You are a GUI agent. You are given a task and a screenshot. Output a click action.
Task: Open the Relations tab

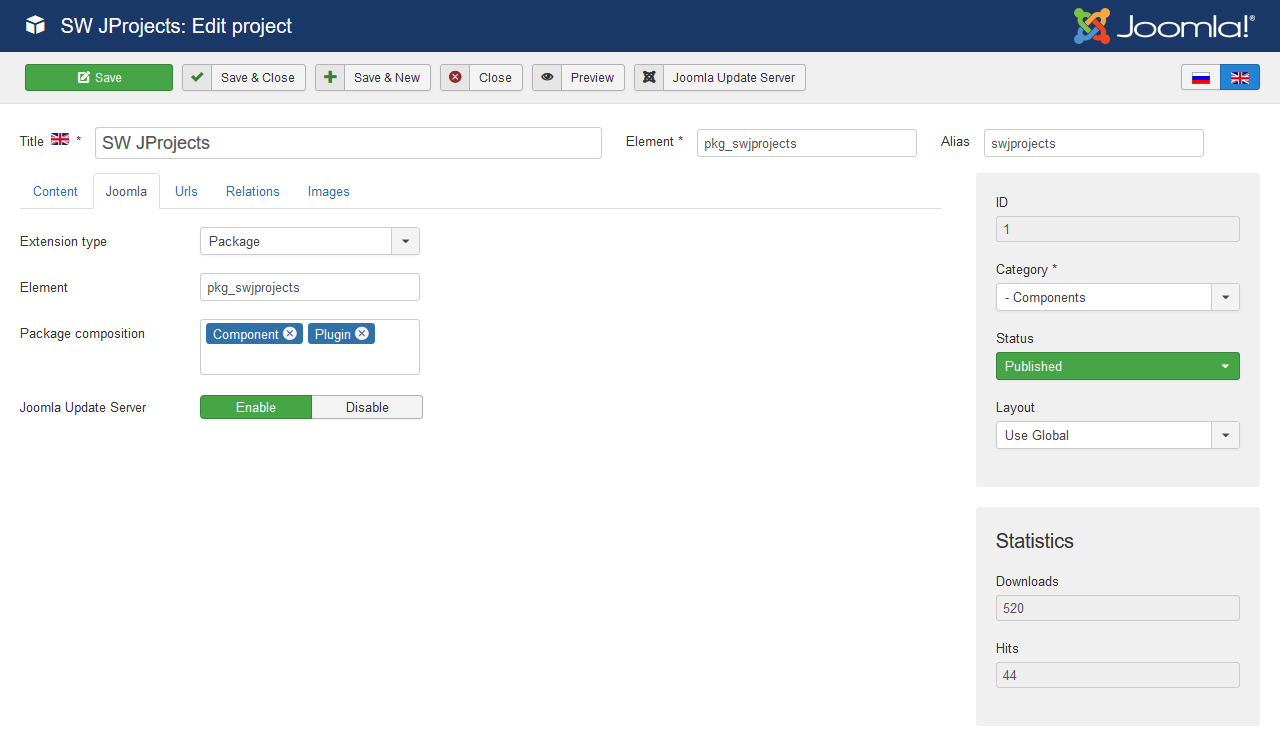(253, 191)
